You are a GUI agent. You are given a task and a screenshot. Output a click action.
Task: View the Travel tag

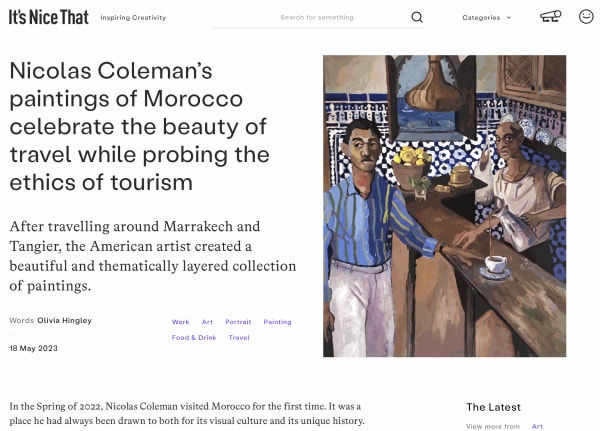point(239,338)
